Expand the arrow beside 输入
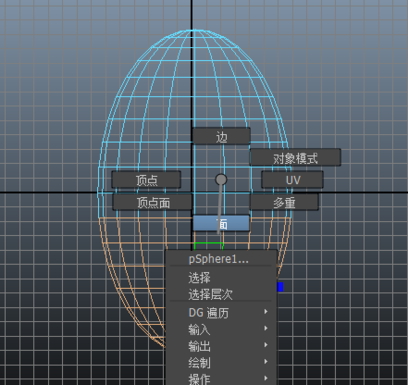408x385 pixels. click(266, 328)
